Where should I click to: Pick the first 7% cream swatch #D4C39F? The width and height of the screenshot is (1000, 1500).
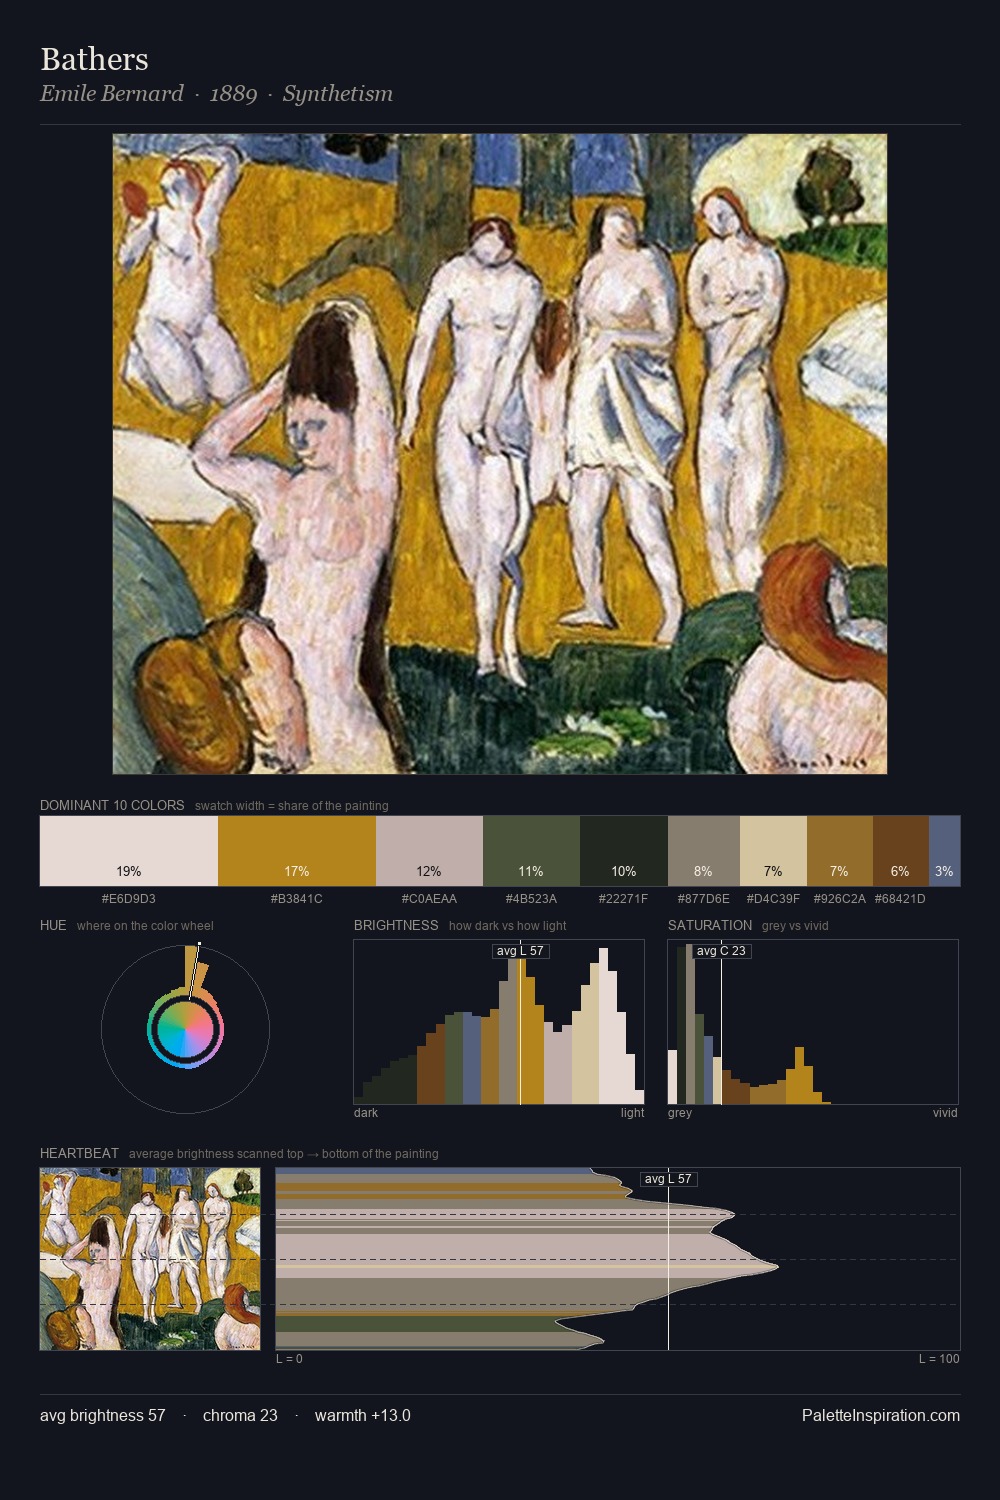point(773,851)
